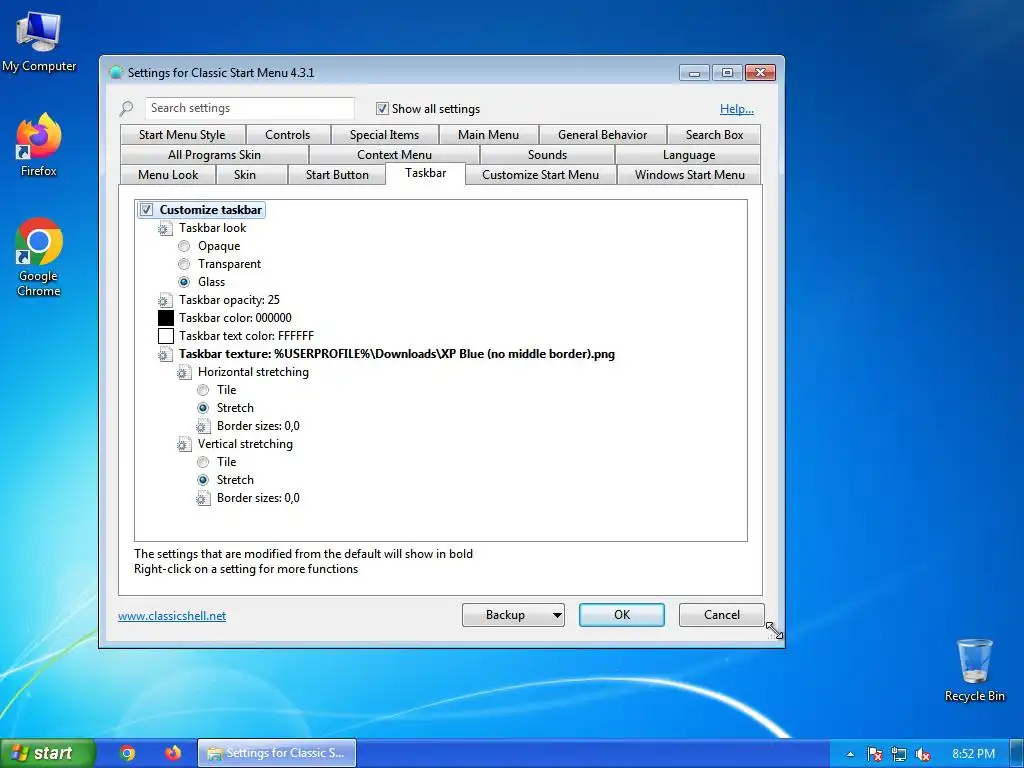Image resolution: width=1024 pixels, height=768 pixels.
Task: Click the search magnifier icon
Action: click(x=126, y=108)
